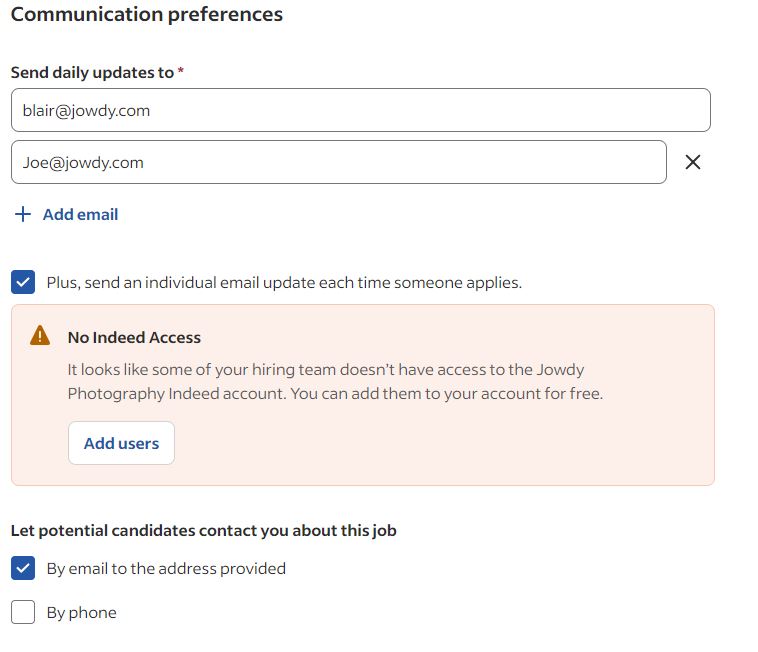Click the orange warning triangle icon

coord(40,336)
